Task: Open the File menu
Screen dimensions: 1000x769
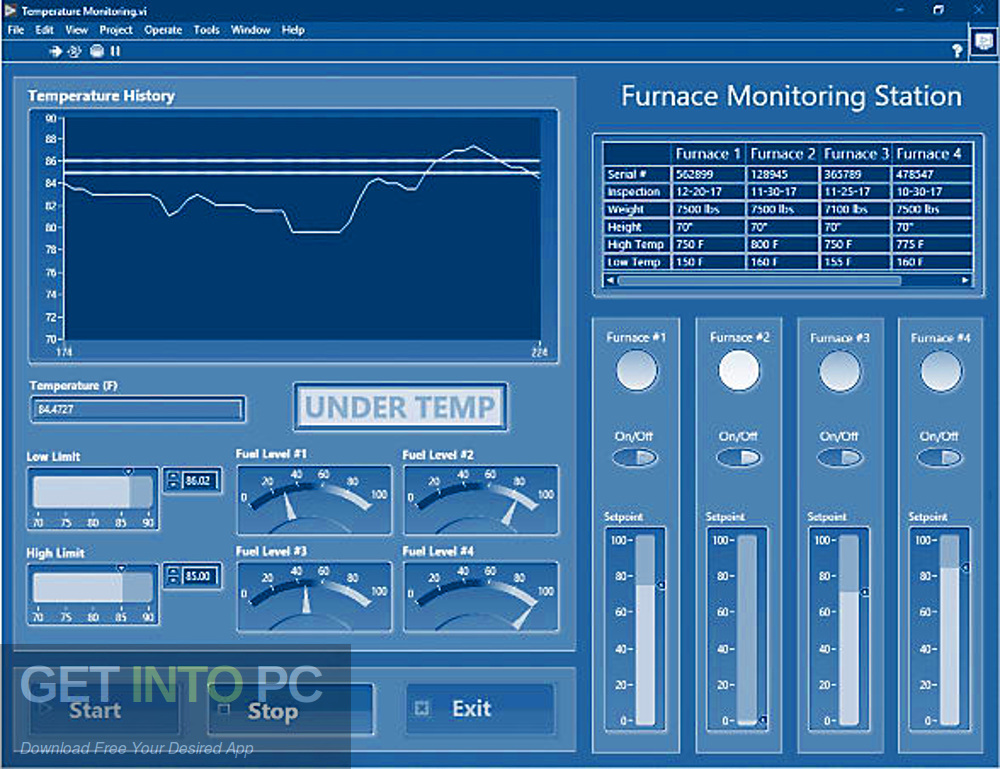Action: 15,30
